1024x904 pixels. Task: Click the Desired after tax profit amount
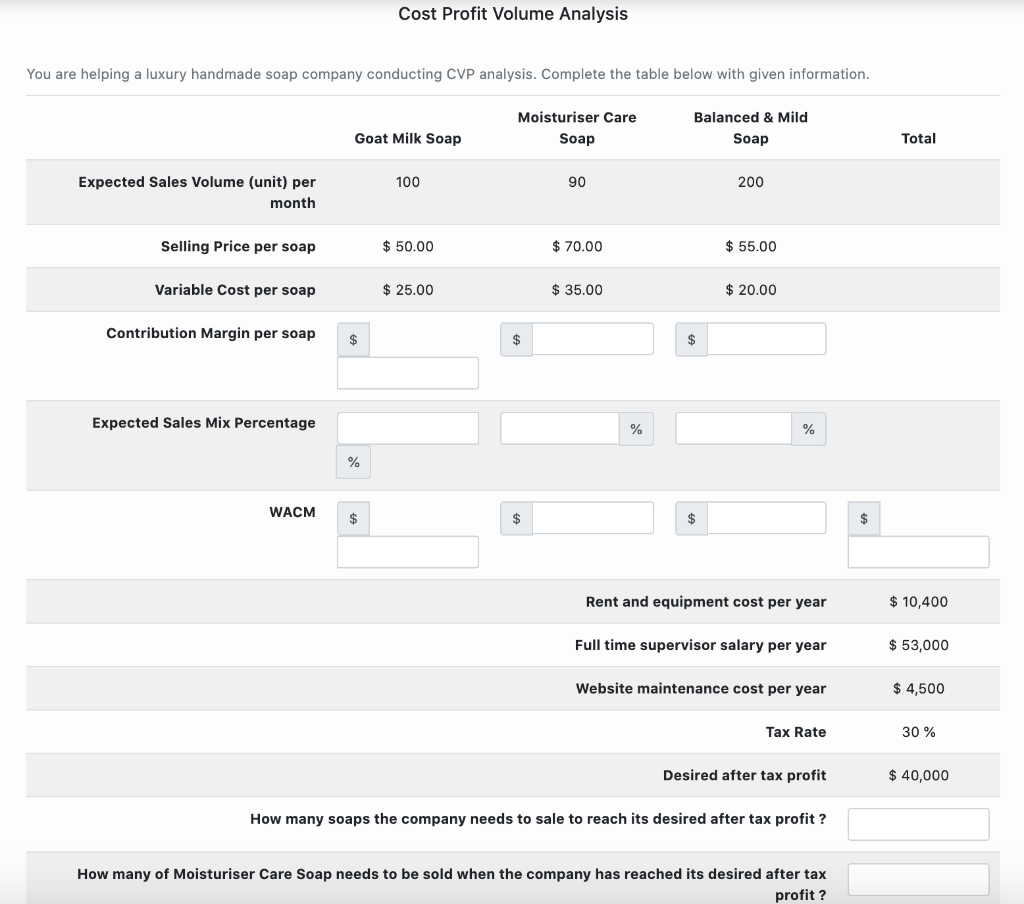(x=918, y=775)
